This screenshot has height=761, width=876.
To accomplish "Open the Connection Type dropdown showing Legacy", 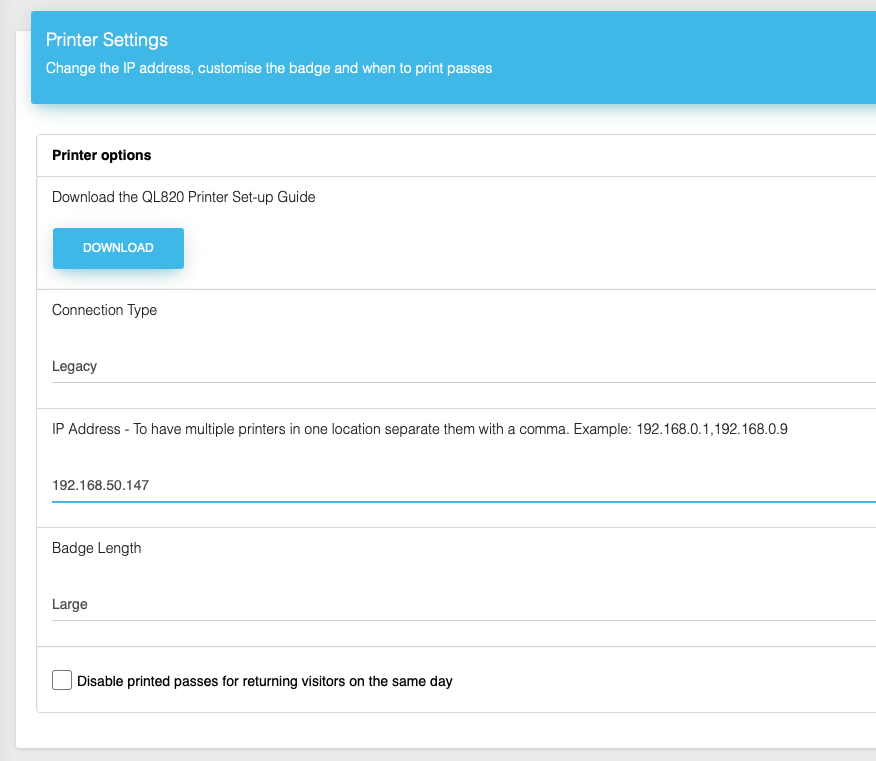I will (464, 367).
